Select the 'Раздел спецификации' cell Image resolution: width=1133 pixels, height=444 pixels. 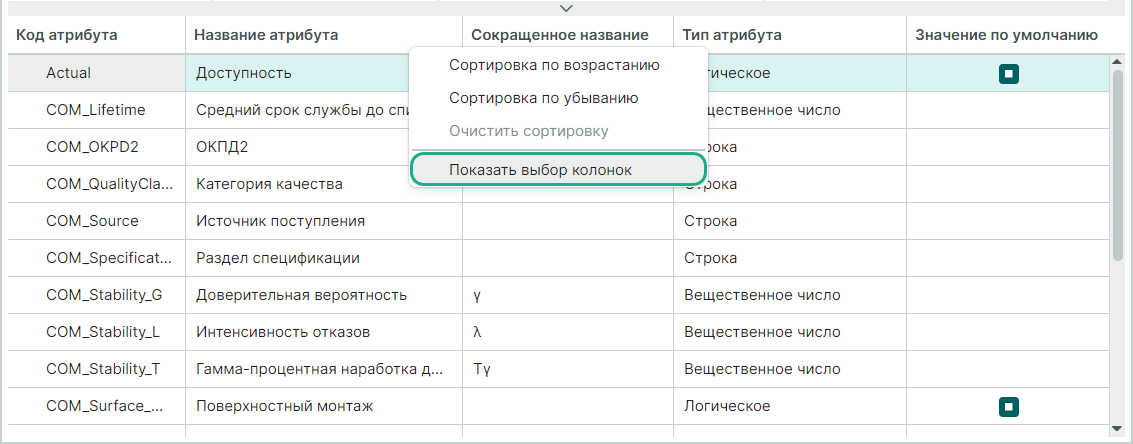278,258
